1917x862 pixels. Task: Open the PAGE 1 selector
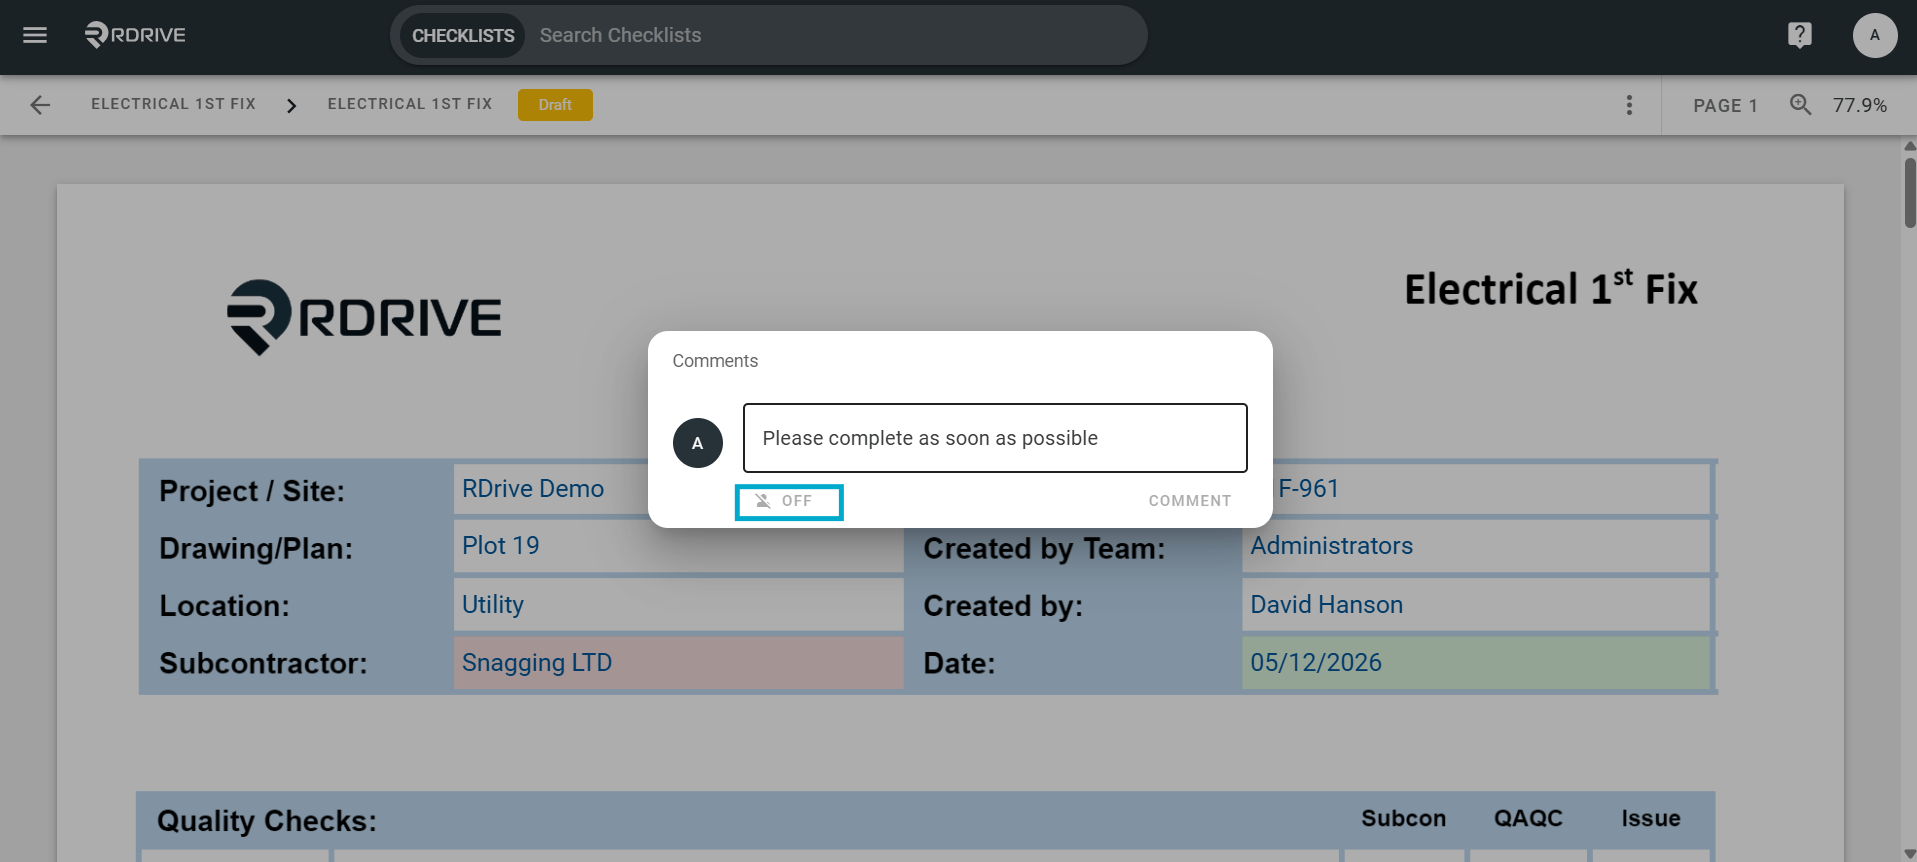pyautogui.click(x=1725, y=106)
